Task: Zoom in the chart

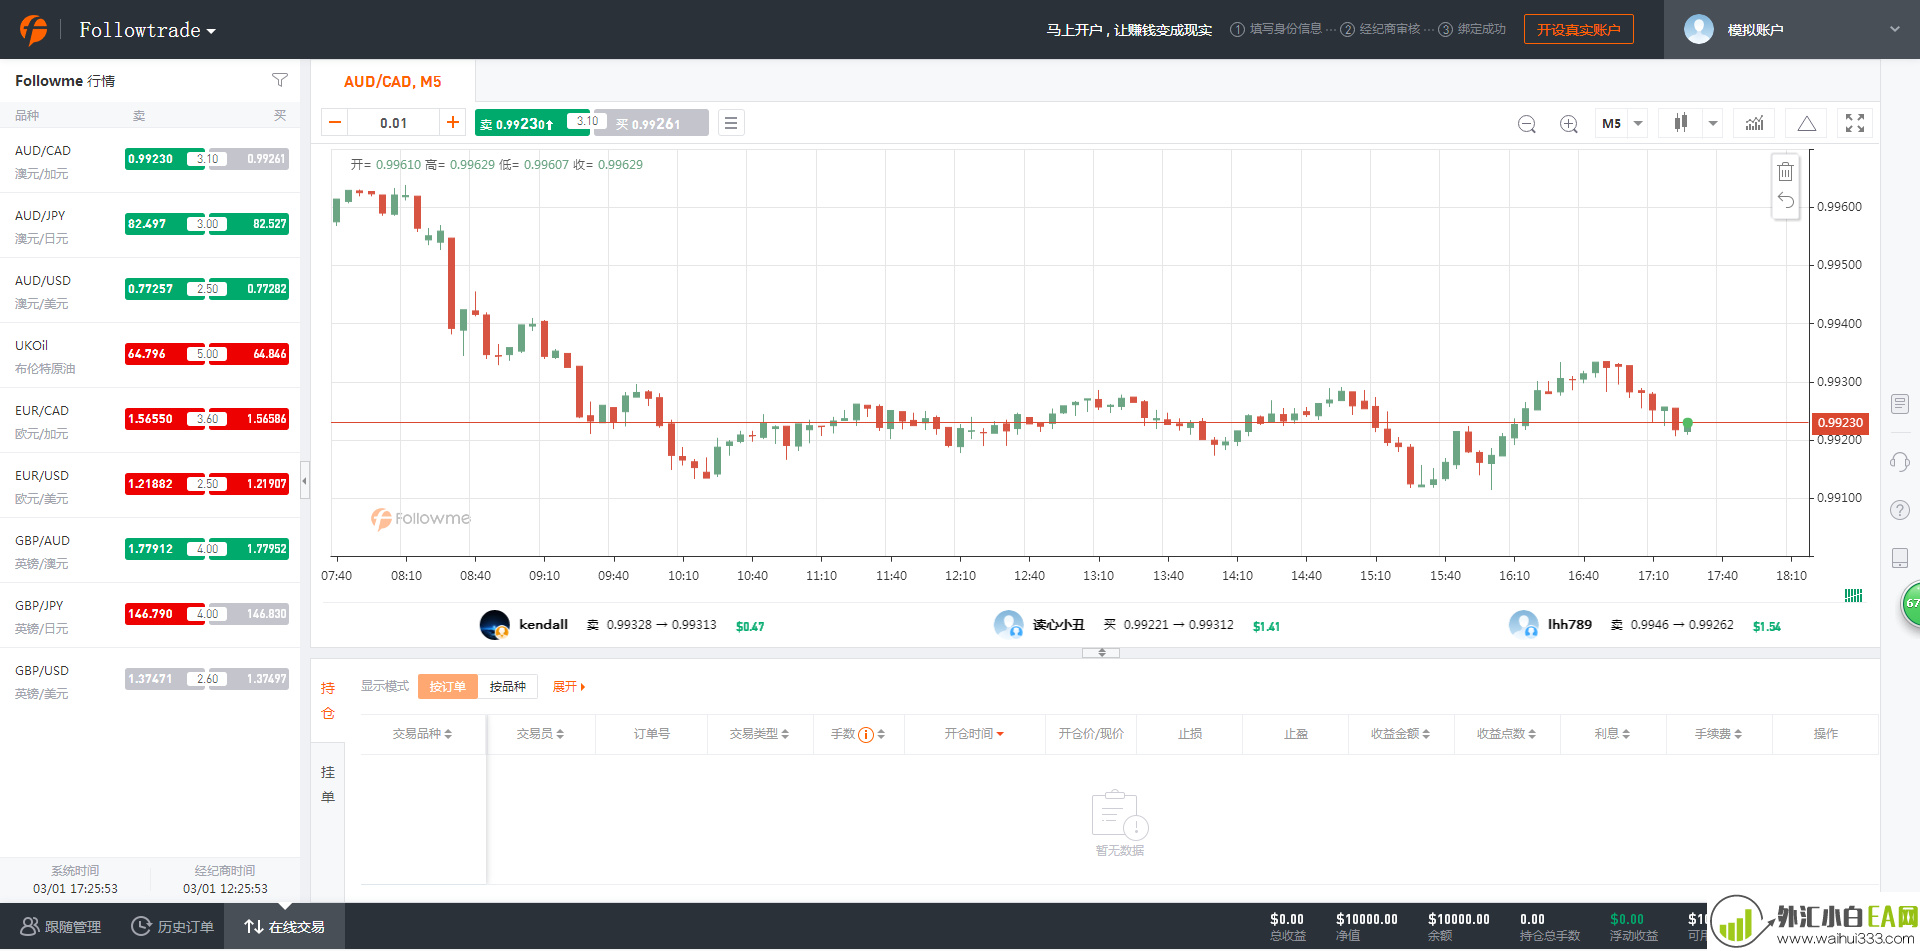Action: pos(1569,124)
